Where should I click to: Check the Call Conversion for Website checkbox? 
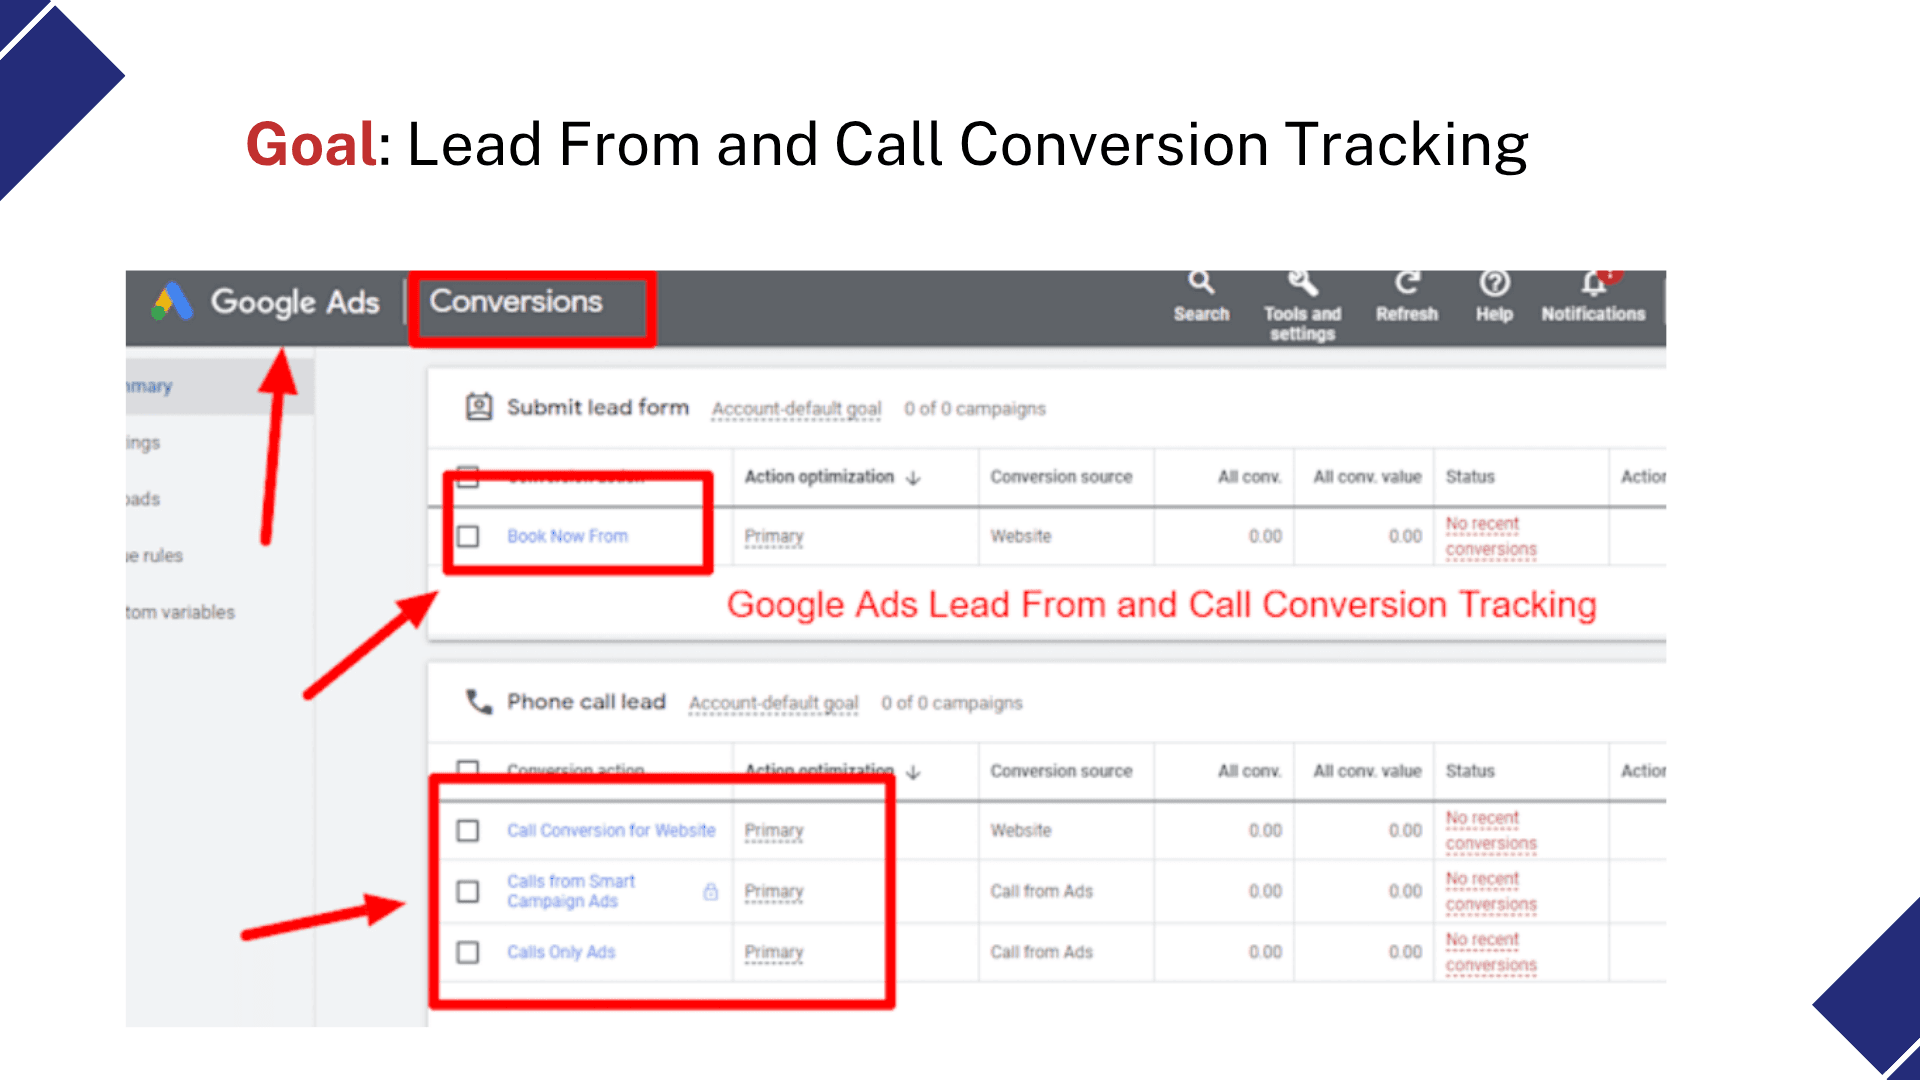(468, 830)
